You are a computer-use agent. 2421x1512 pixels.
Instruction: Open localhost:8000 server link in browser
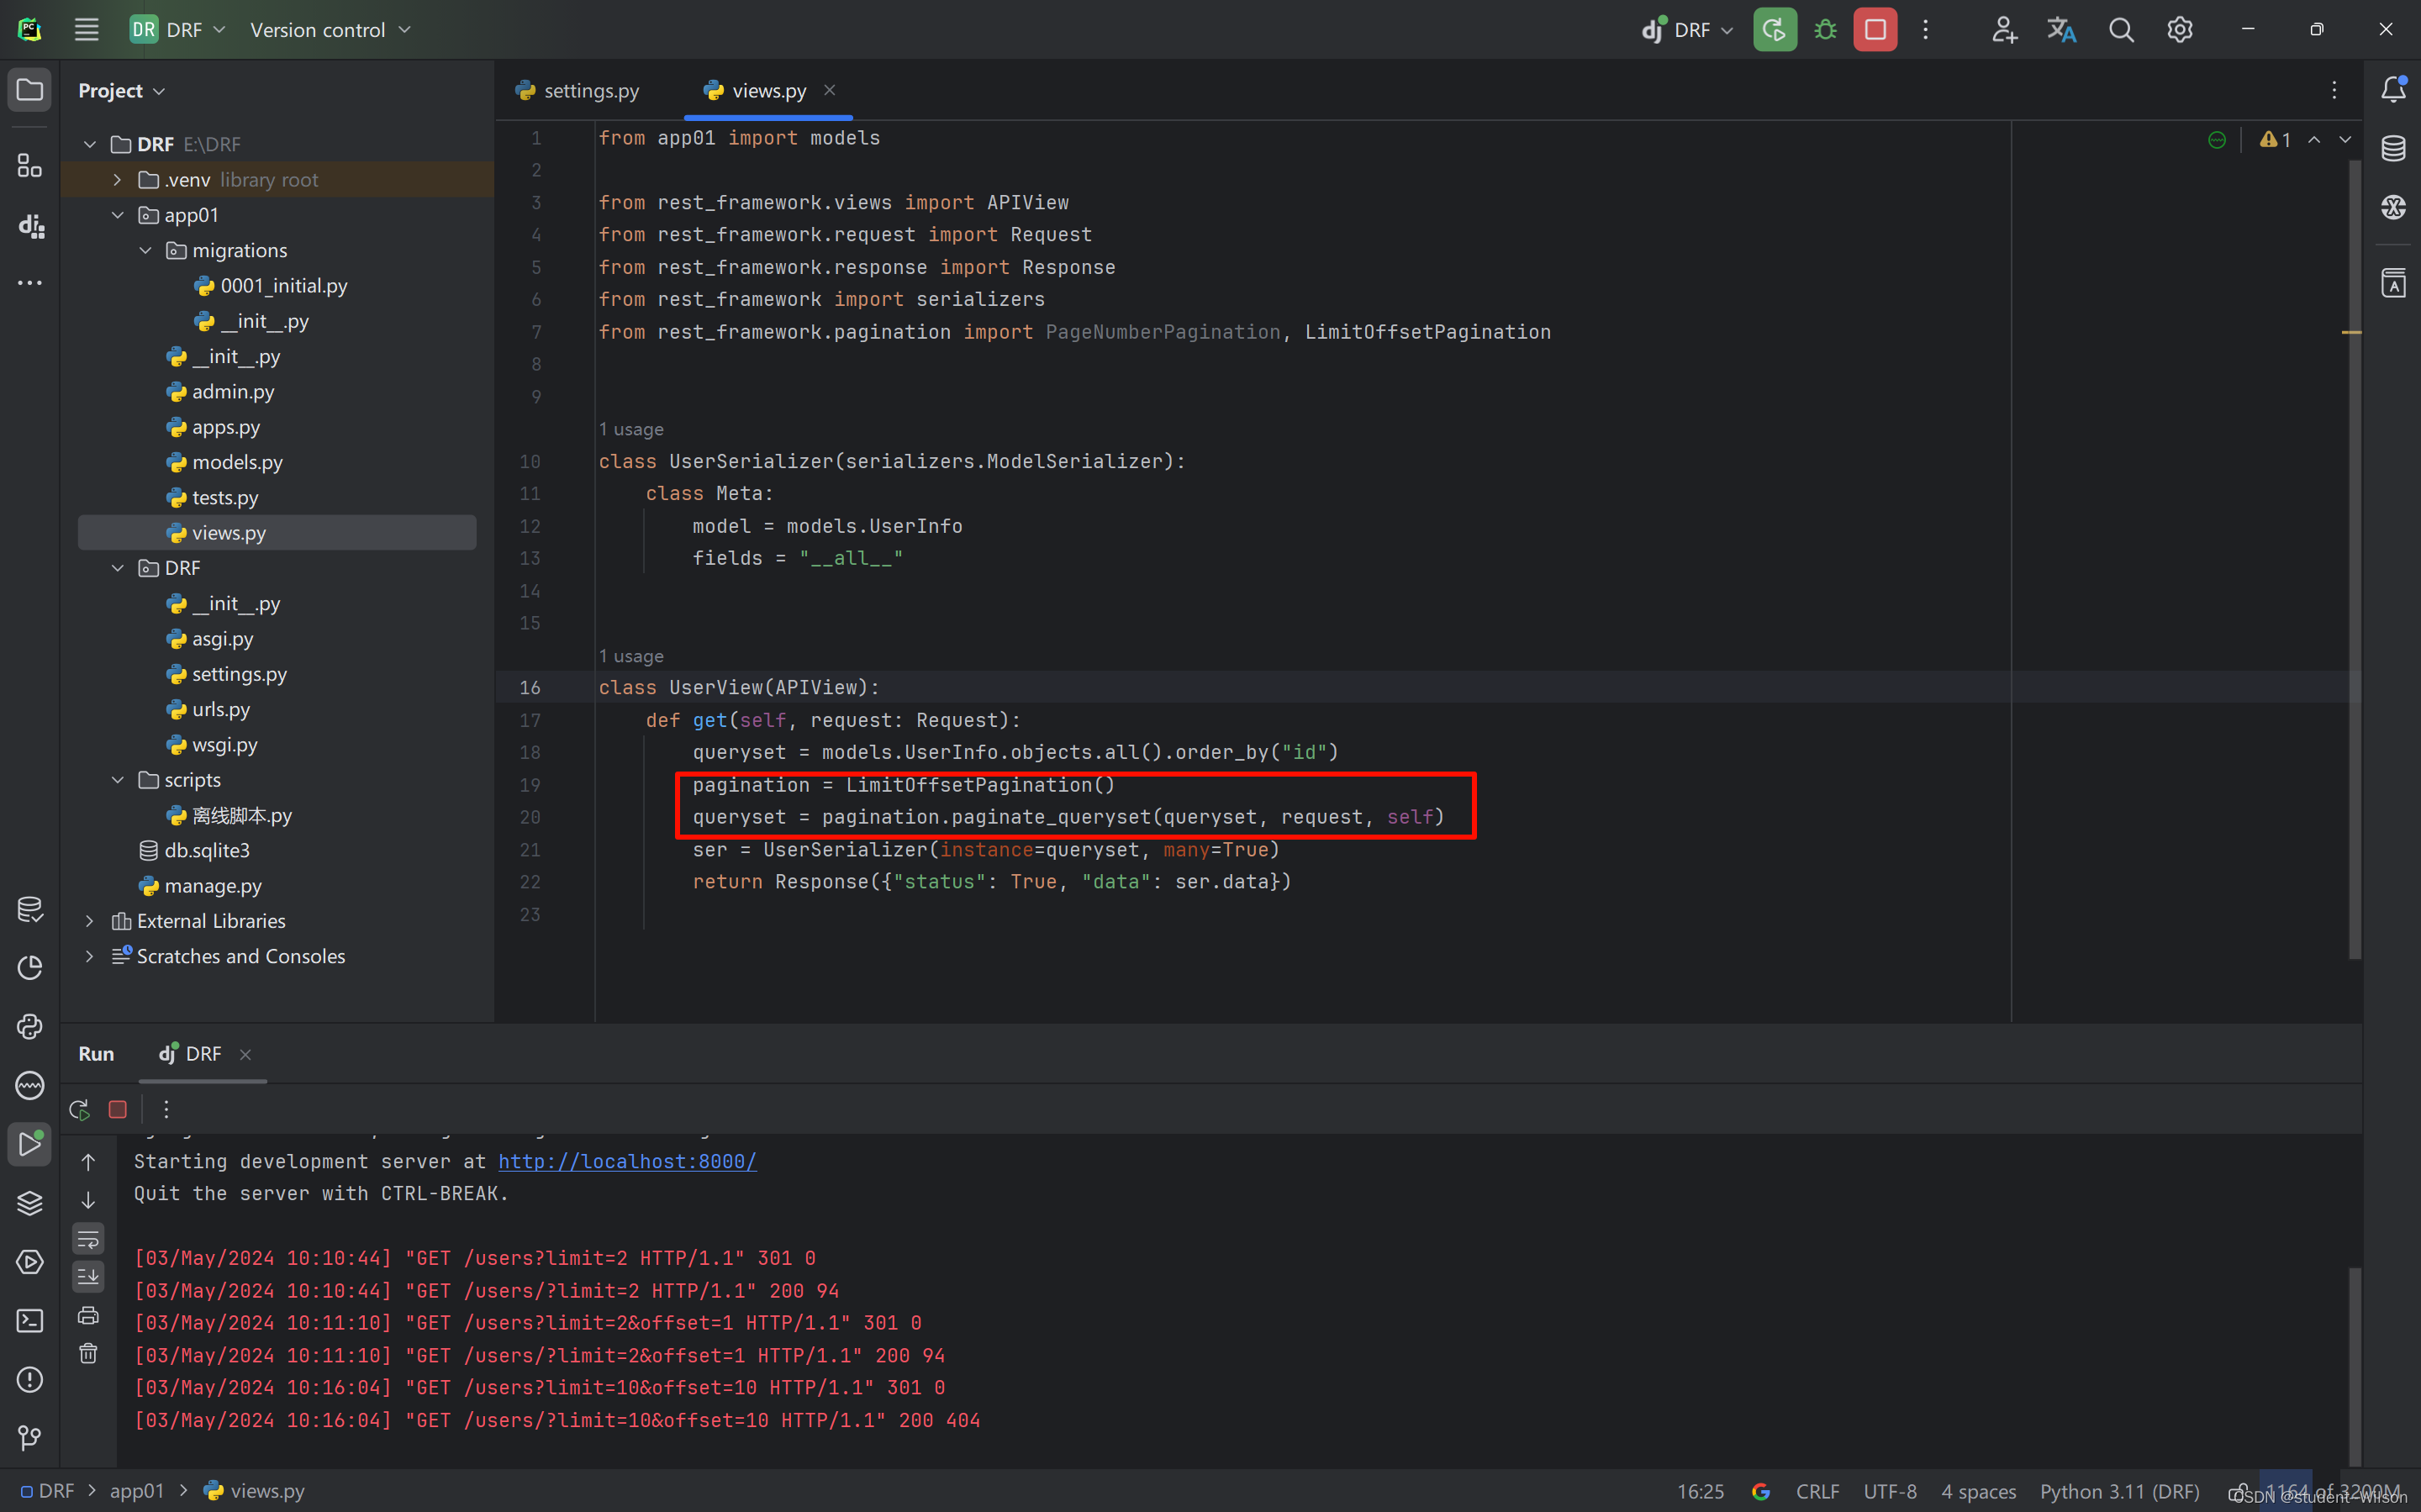(x=627, y=1160)
